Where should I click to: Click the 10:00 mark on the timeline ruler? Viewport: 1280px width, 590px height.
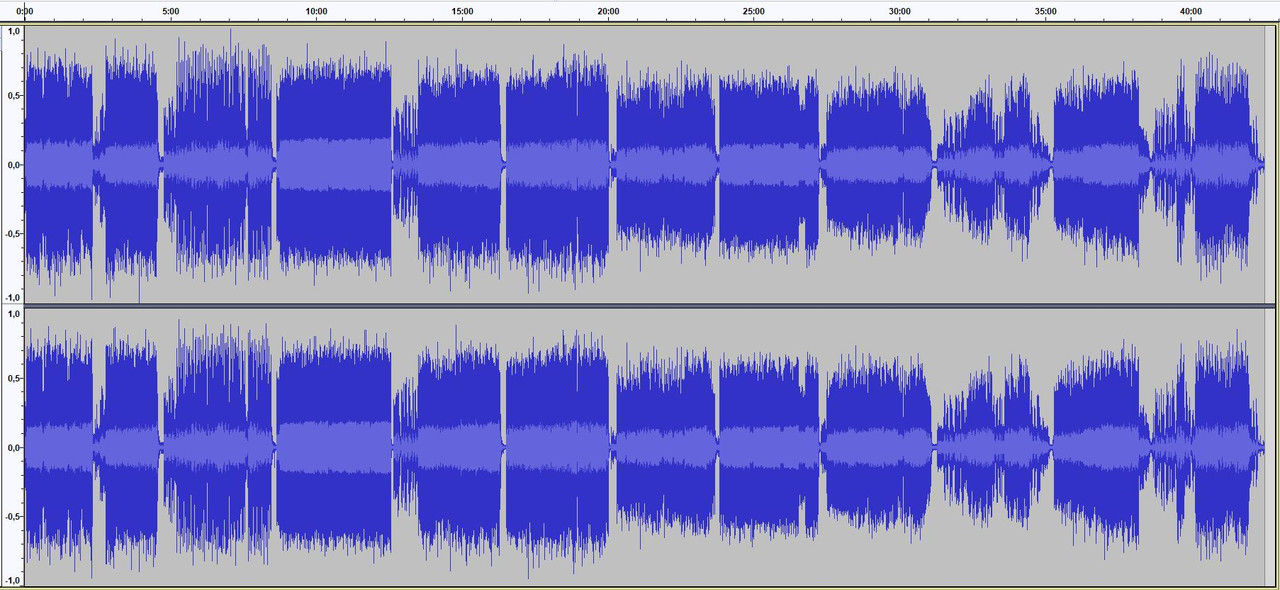coord(316,11)
